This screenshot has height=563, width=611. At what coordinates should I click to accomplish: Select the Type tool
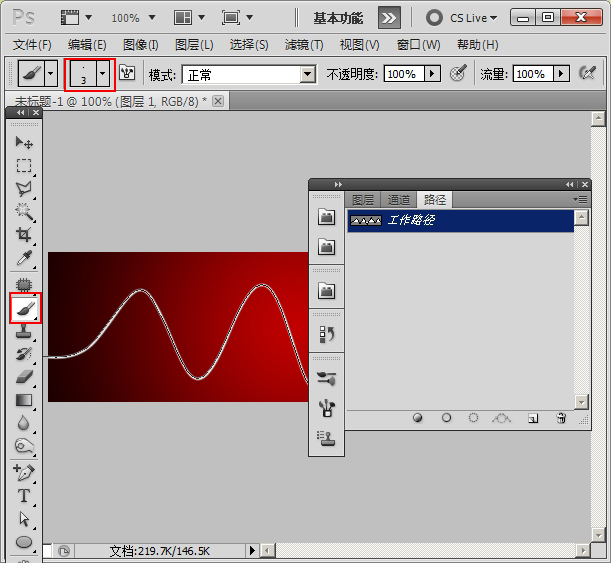(x=24, y=496)
